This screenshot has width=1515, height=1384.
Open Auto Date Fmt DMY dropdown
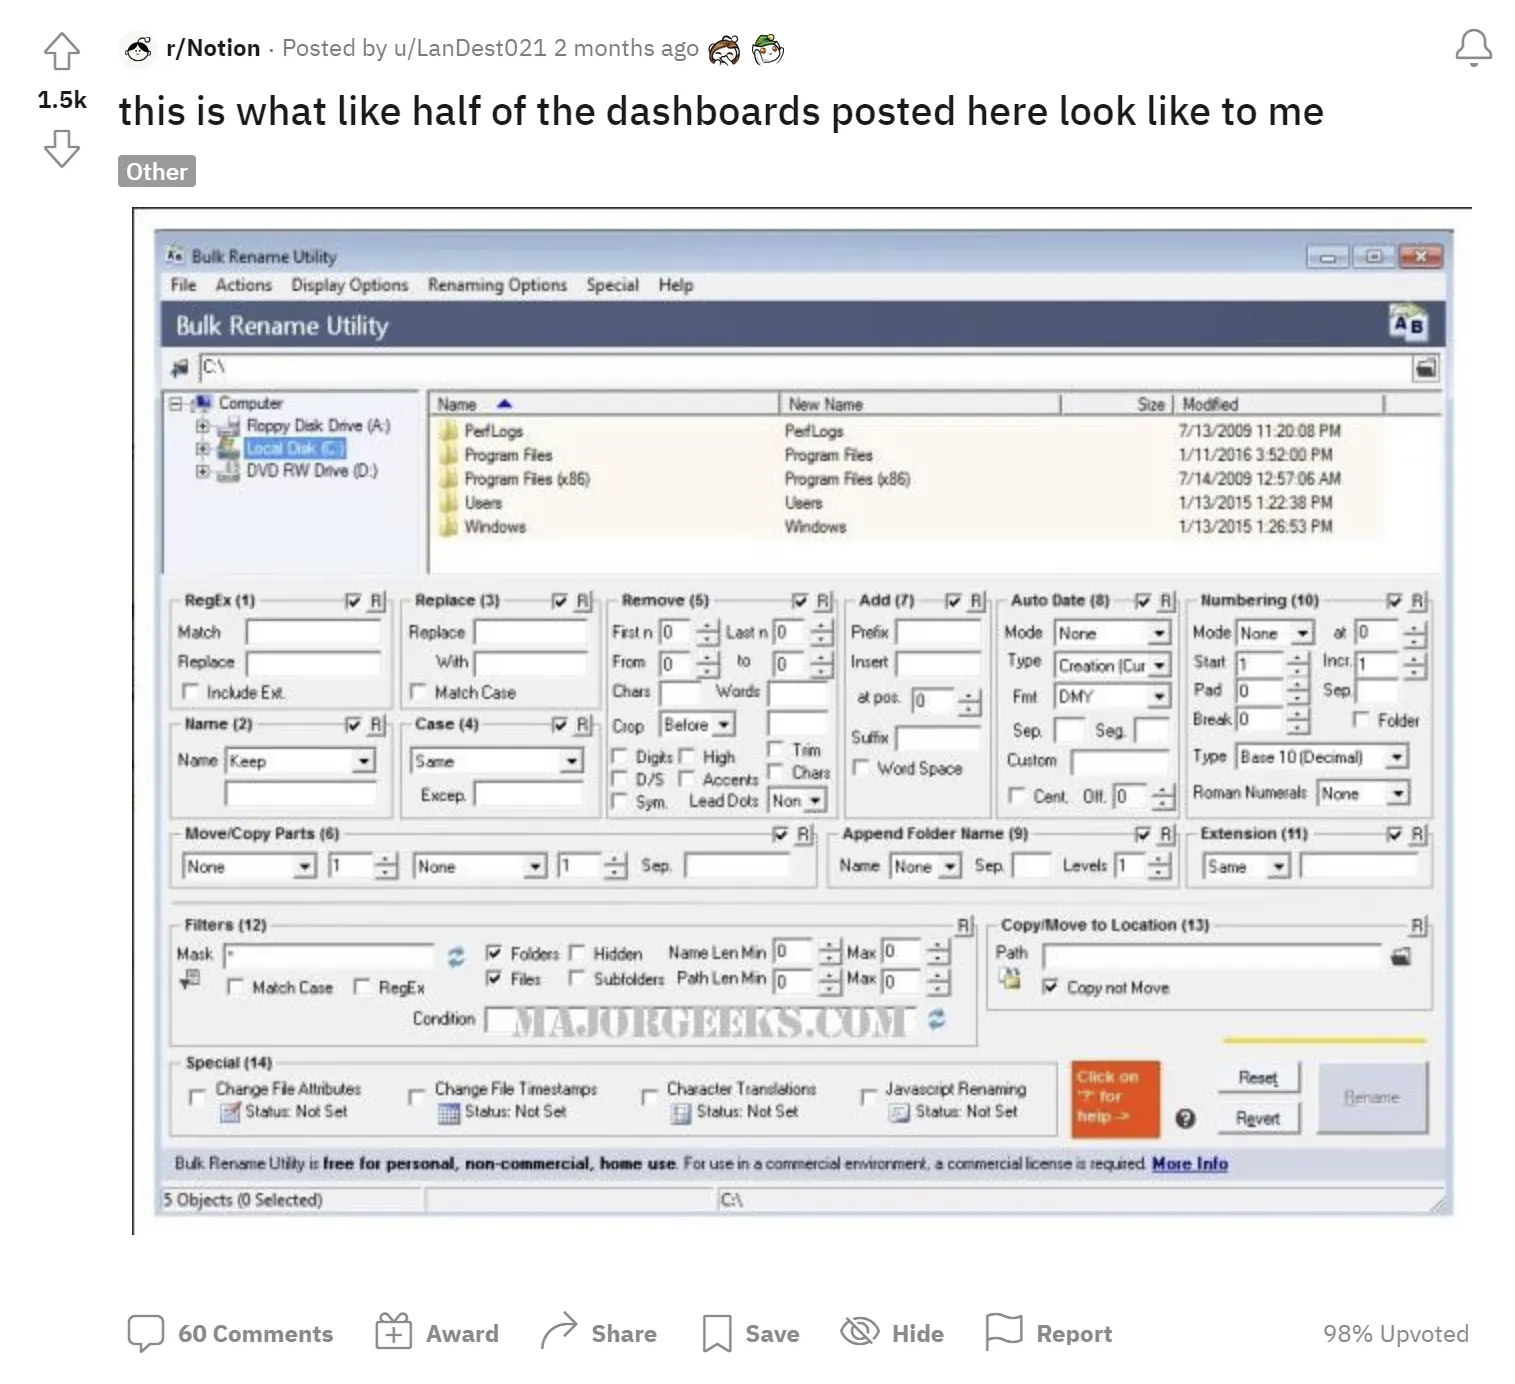1112,696
